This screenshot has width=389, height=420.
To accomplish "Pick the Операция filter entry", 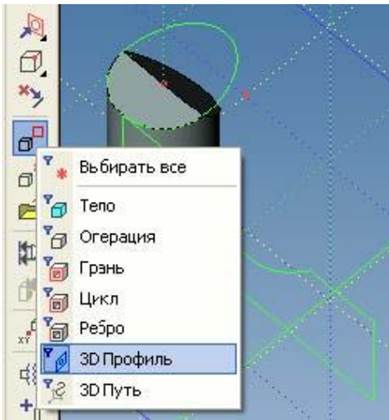I will coord(138,237).
